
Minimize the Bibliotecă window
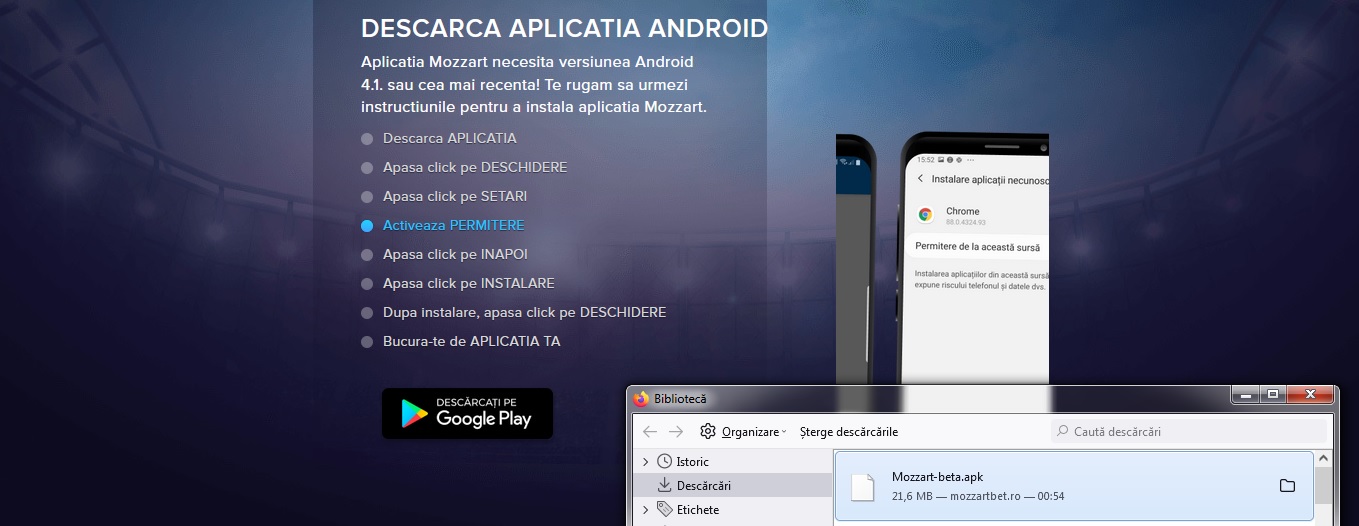coord(1246,395)
